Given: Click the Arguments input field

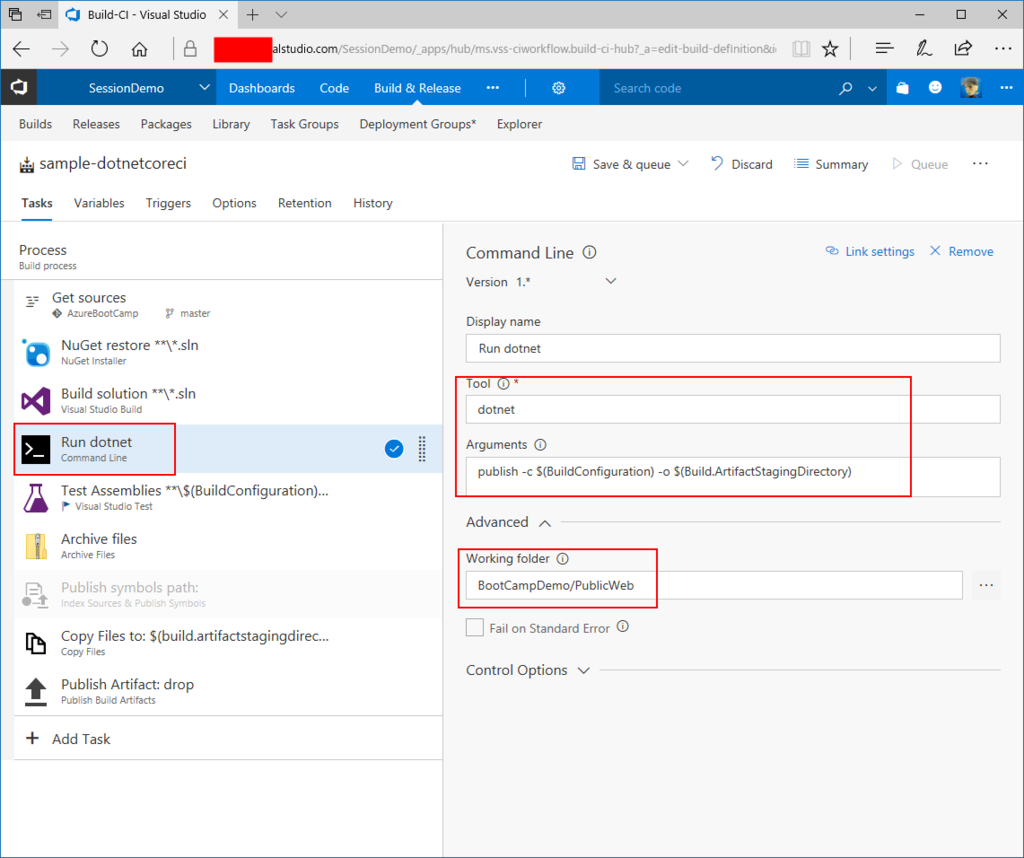Looking at the screenshot, I should pyautogui.click(x=733, y=476).
